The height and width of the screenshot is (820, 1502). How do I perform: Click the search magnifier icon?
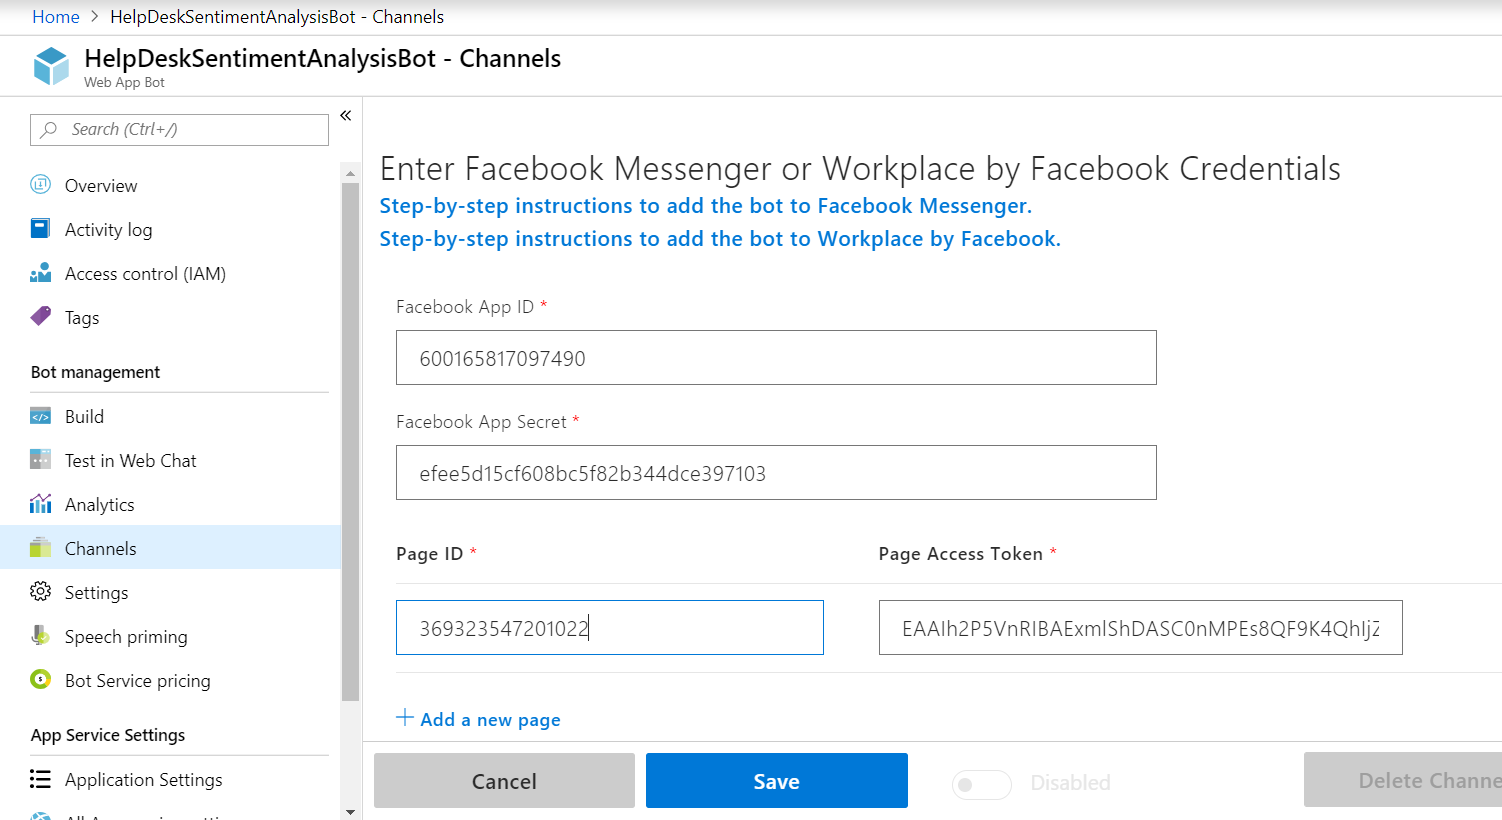tap(48, 129)
